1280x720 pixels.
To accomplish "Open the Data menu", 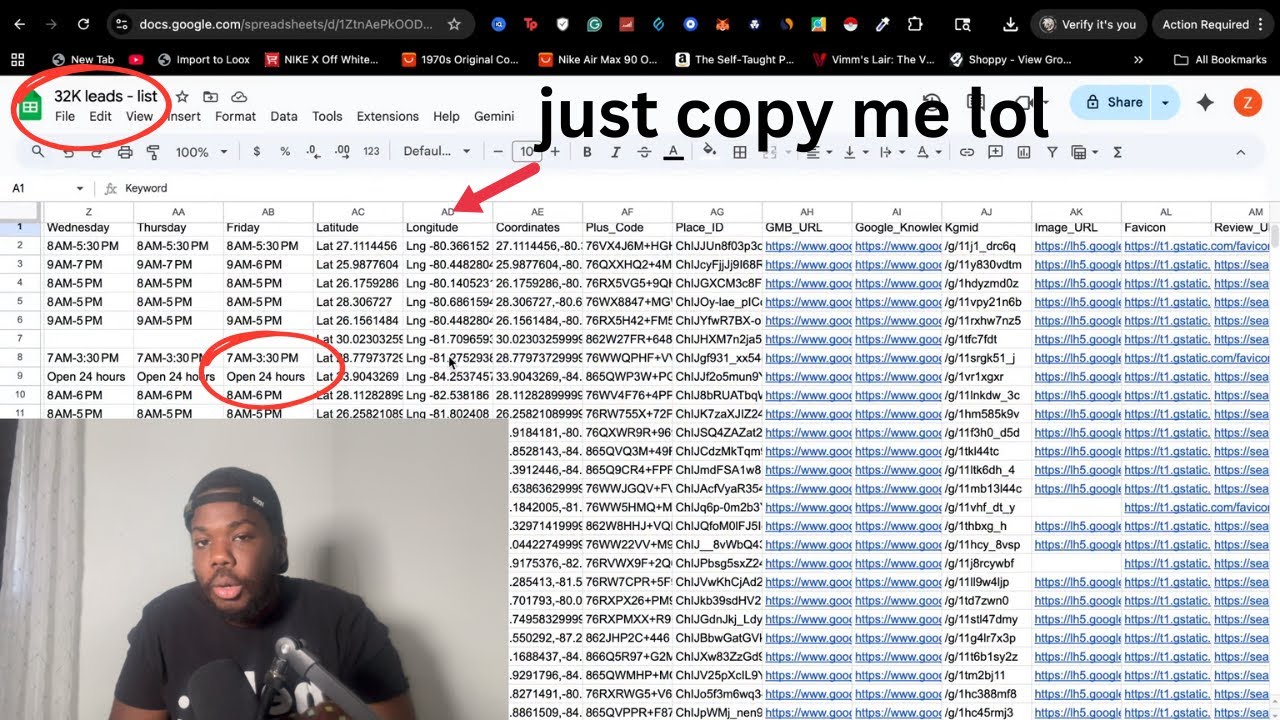I will pos(284,116).
